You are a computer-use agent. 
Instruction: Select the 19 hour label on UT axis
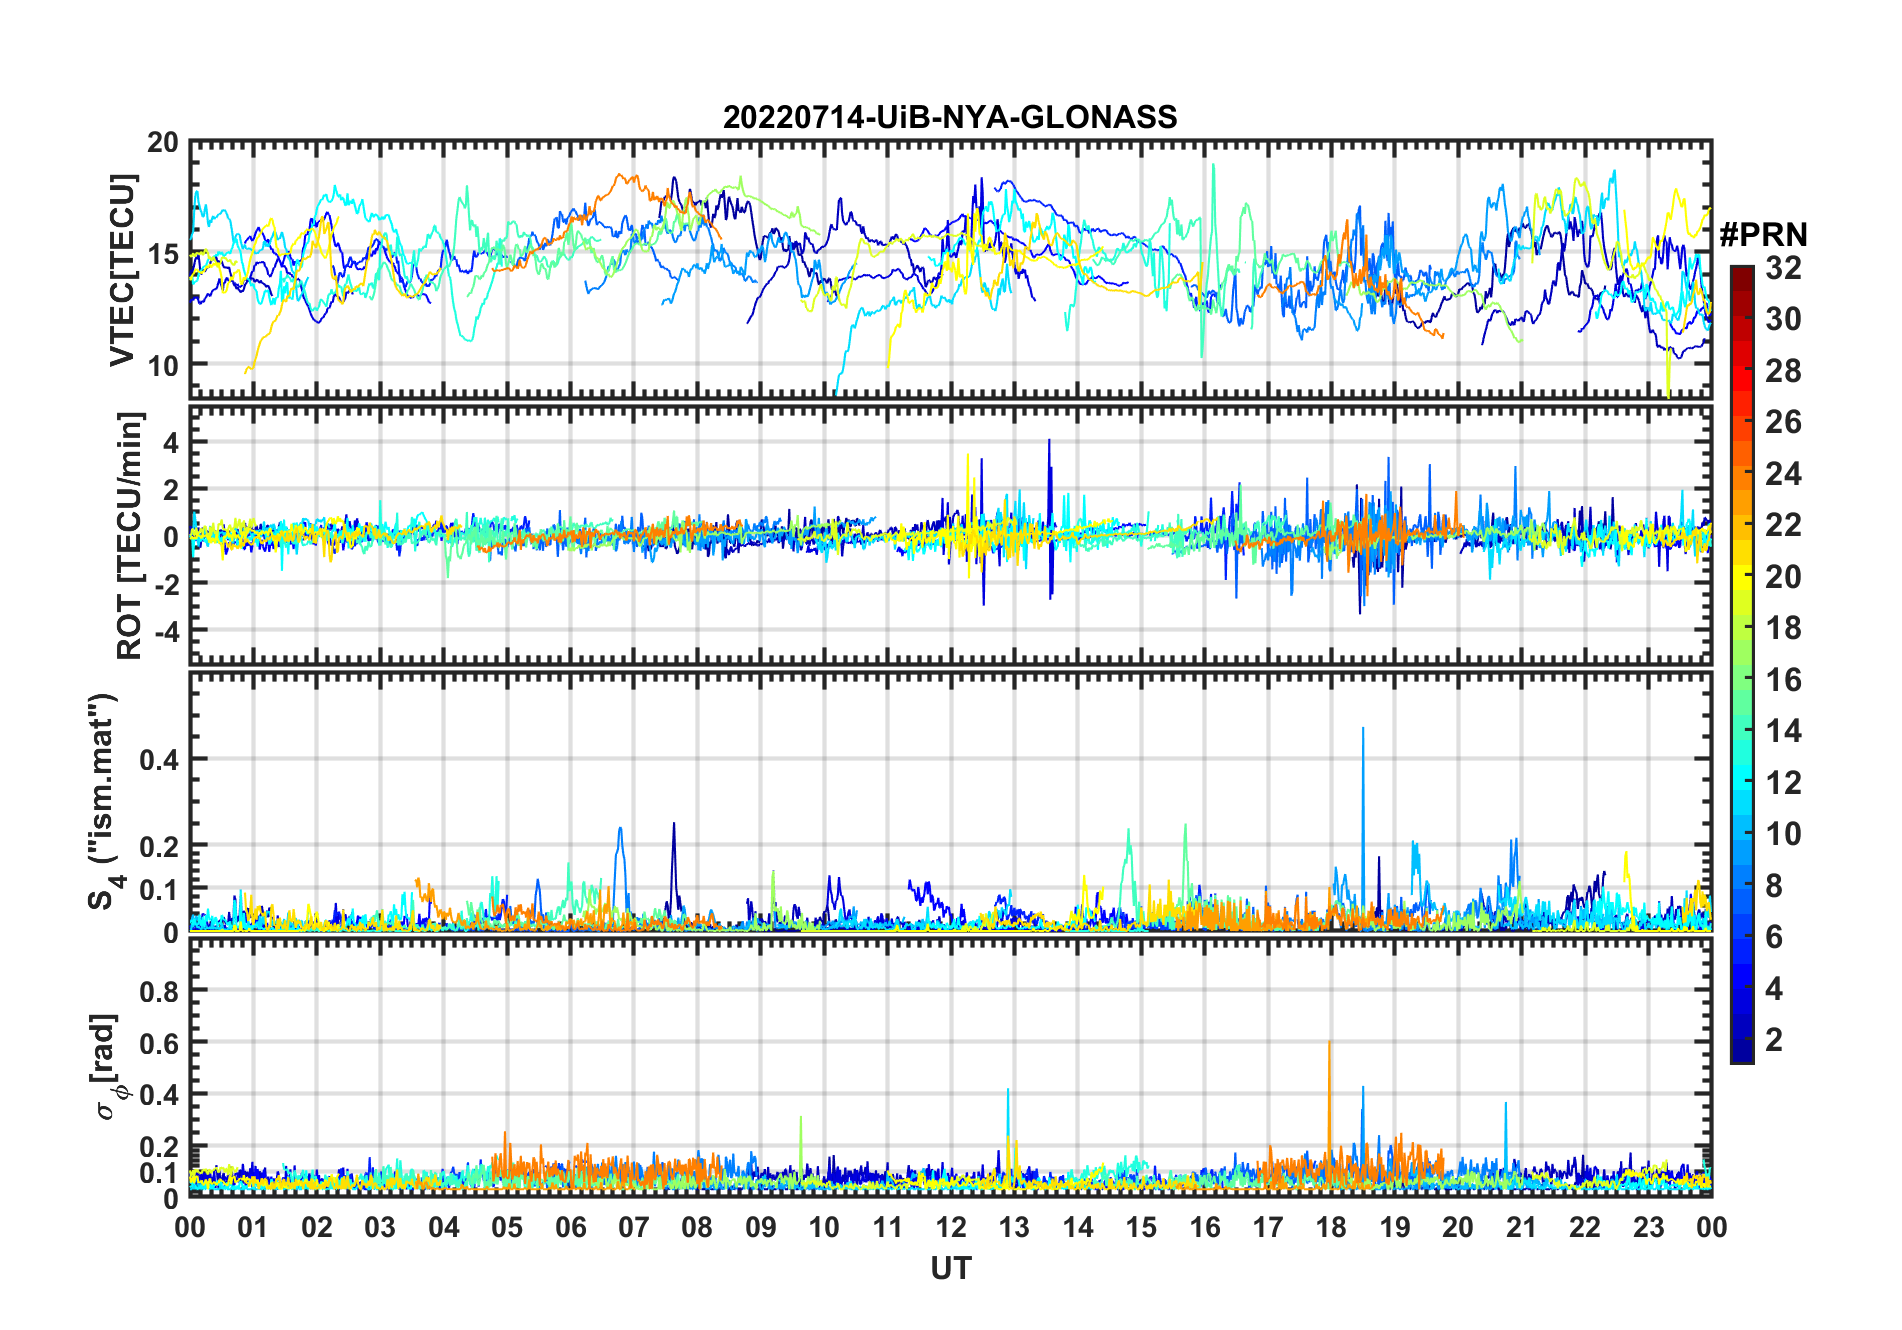coord(1394,1228)
